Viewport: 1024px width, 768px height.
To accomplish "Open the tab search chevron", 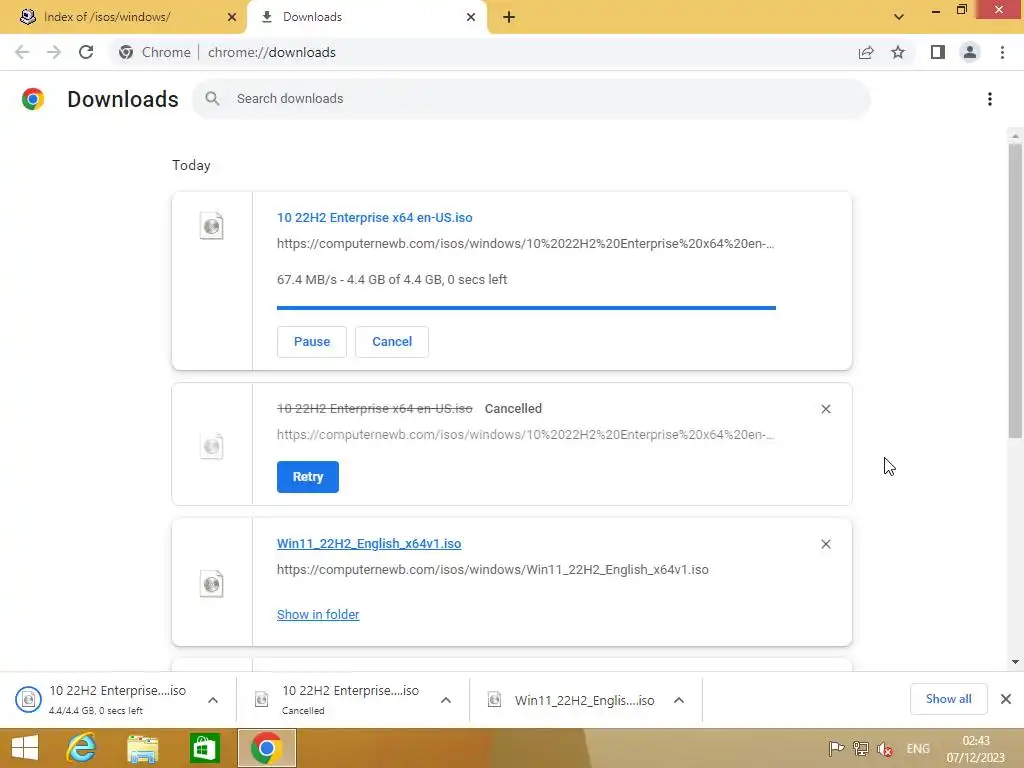I will 899,17.
